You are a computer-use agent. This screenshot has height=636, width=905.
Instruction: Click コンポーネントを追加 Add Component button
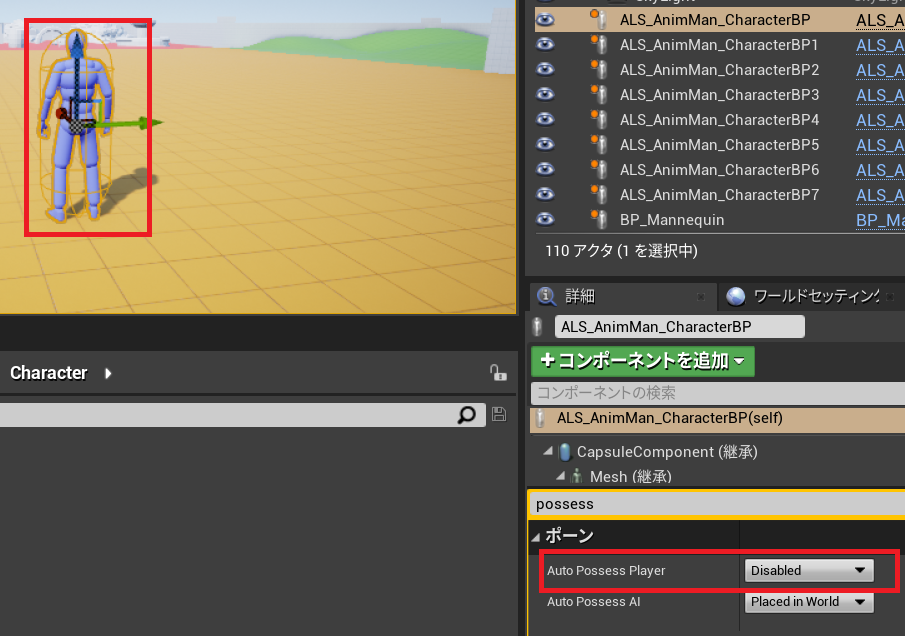click(x=642, y=361)
